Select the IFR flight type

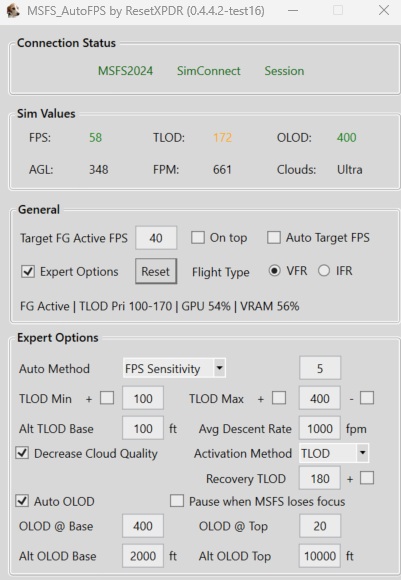click(x=324, y=271)
